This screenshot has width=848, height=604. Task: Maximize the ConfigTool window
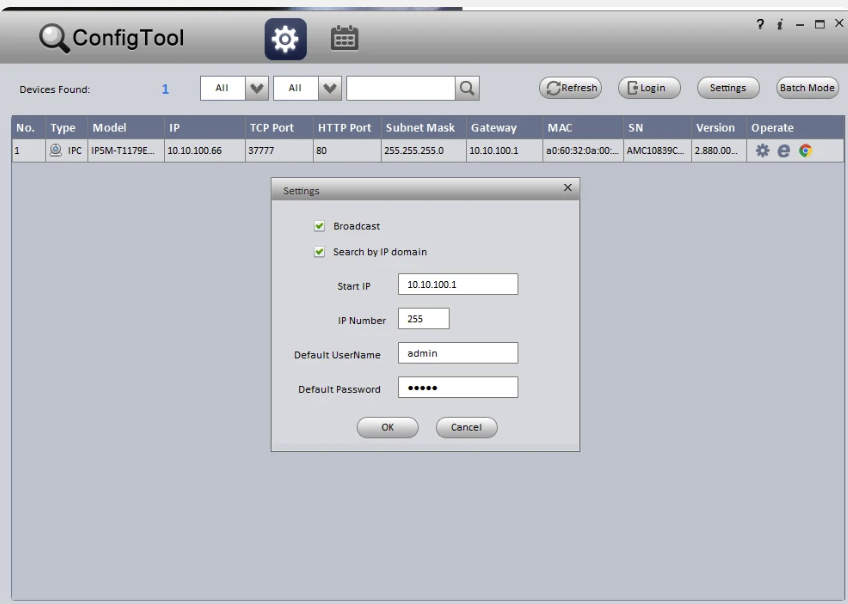tap(820, 24)
